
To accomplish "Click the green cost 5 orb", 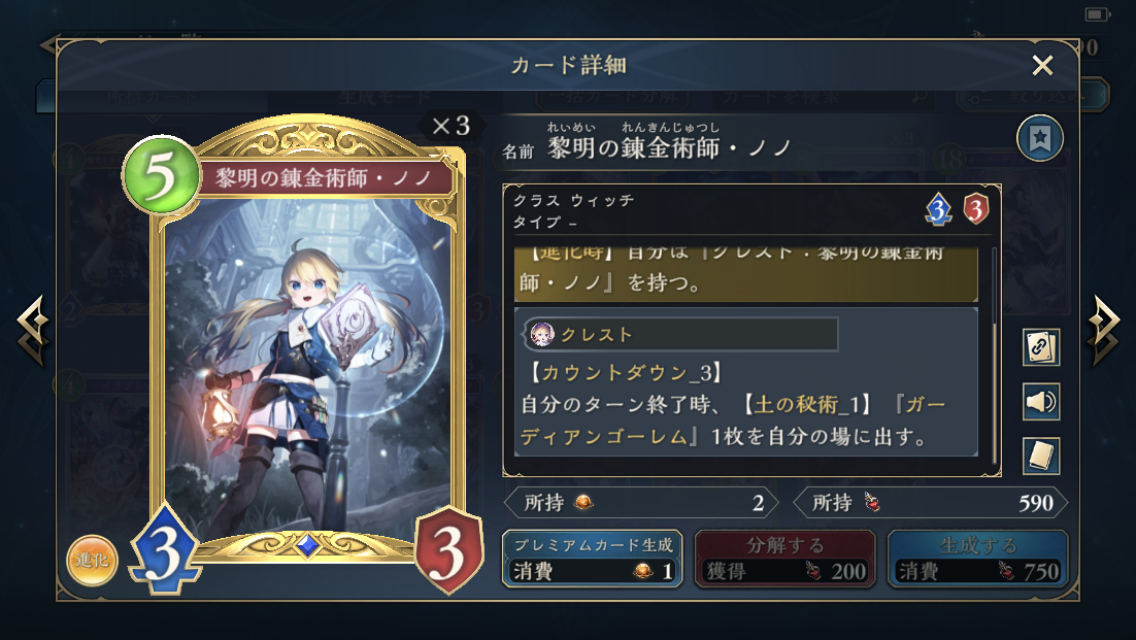I will coord(161,175).
